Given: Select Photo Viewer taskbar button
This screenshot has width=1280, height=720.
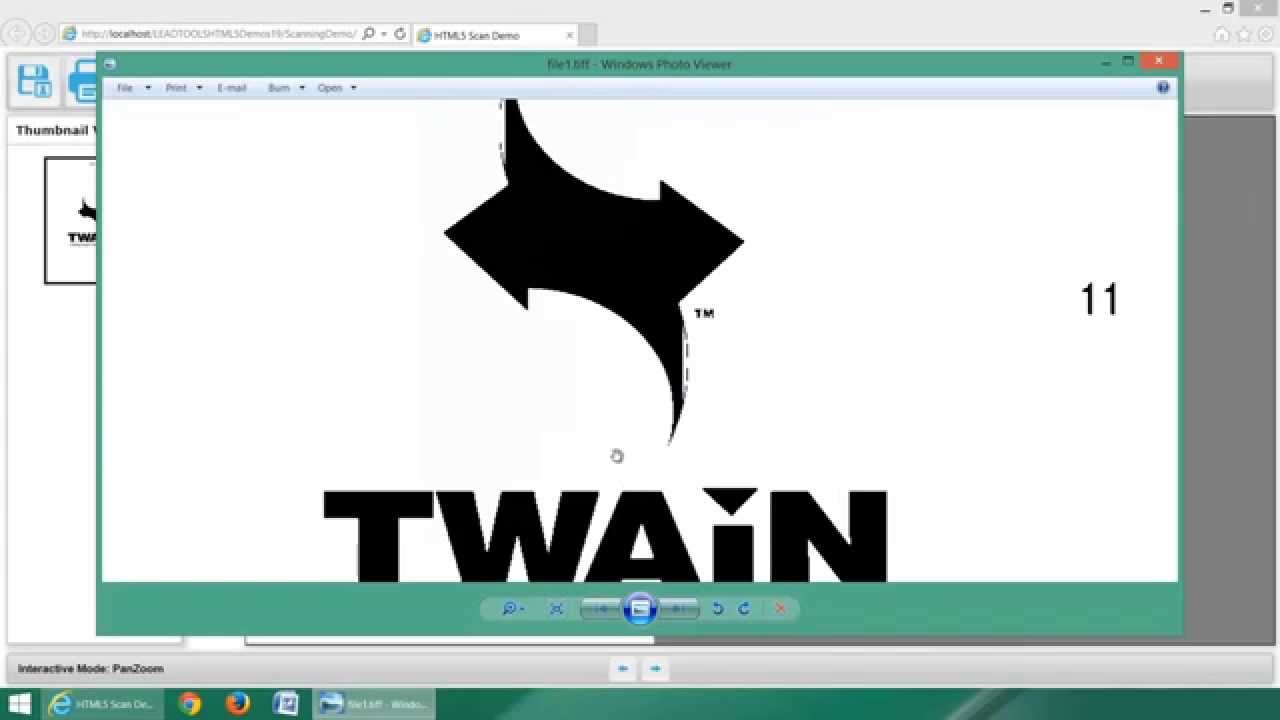Looking at the screenshot, I should click(x=374, y=704).
